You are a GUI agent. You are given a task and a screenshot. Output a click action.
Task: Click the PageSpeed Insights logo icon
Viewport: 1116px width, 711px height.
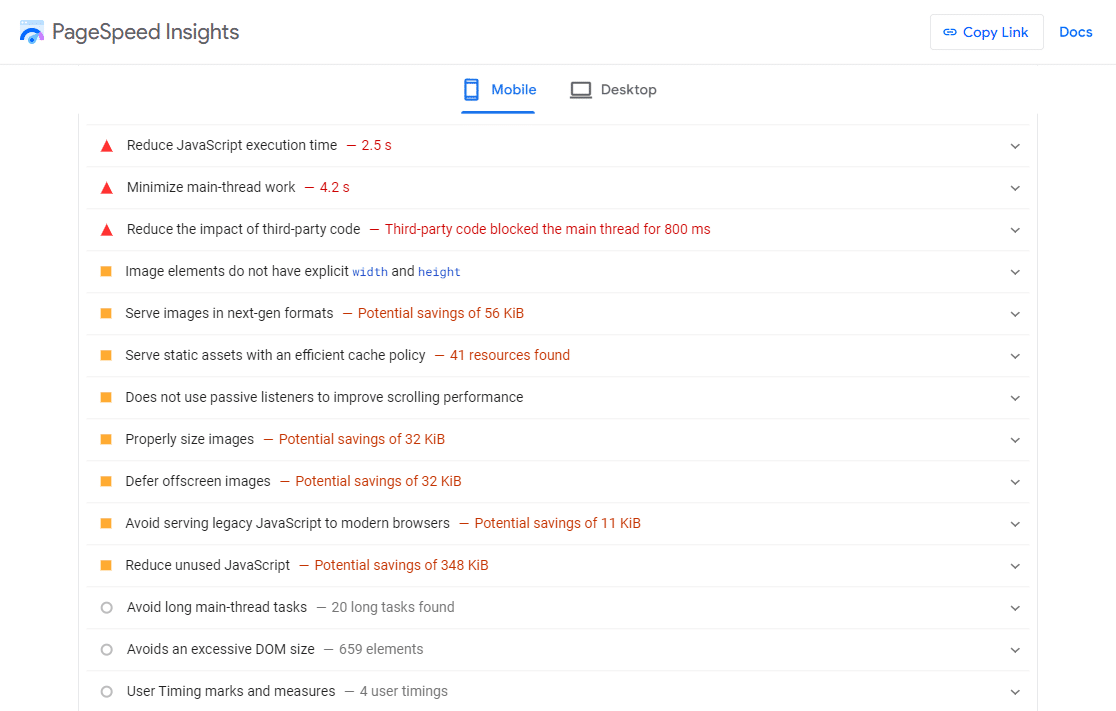(x=32, y=32)
